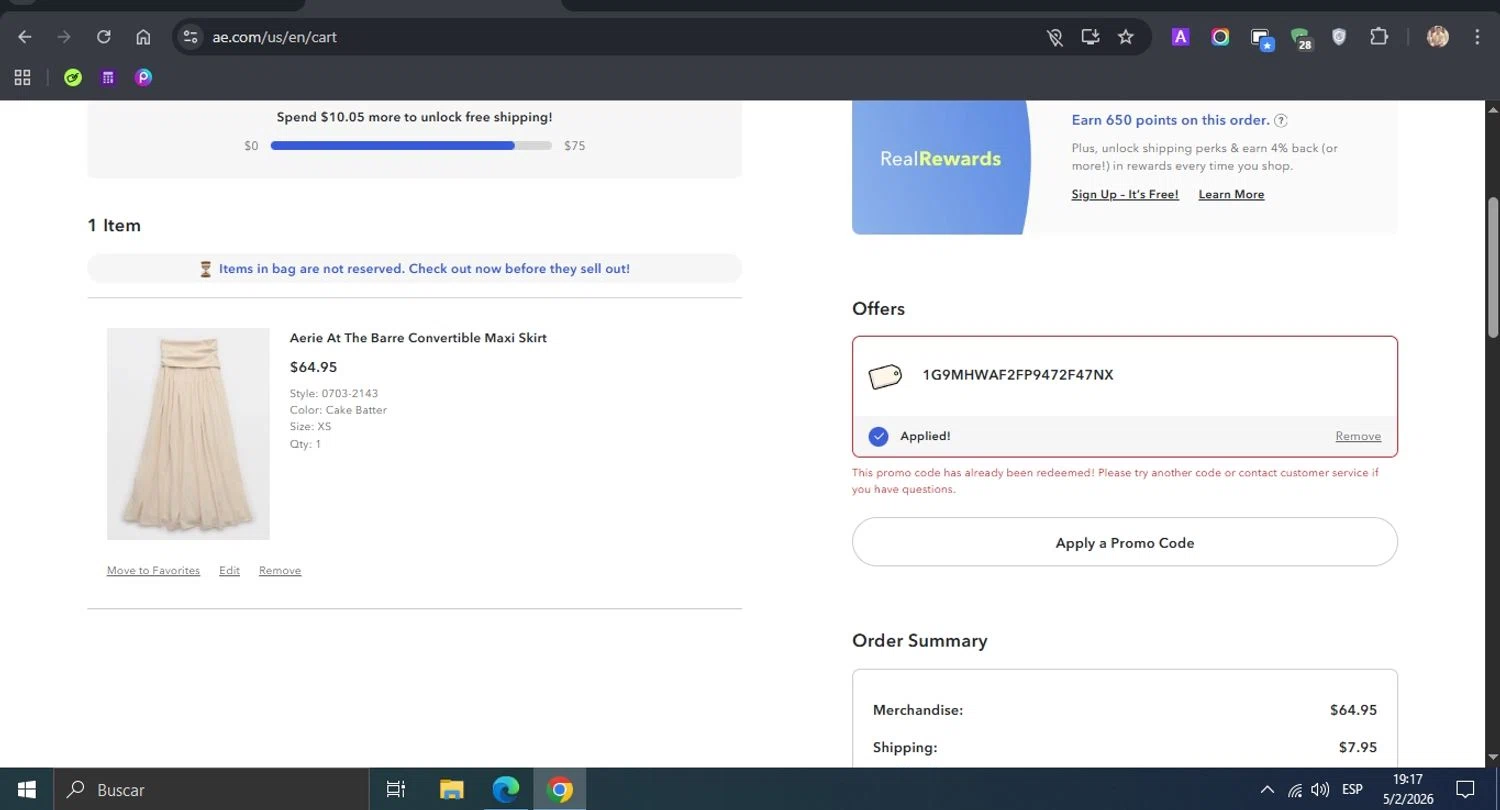Screen dimensions: 1500x810
Task: Open the Wi-Fi network tray icon
Action: 1295,789
